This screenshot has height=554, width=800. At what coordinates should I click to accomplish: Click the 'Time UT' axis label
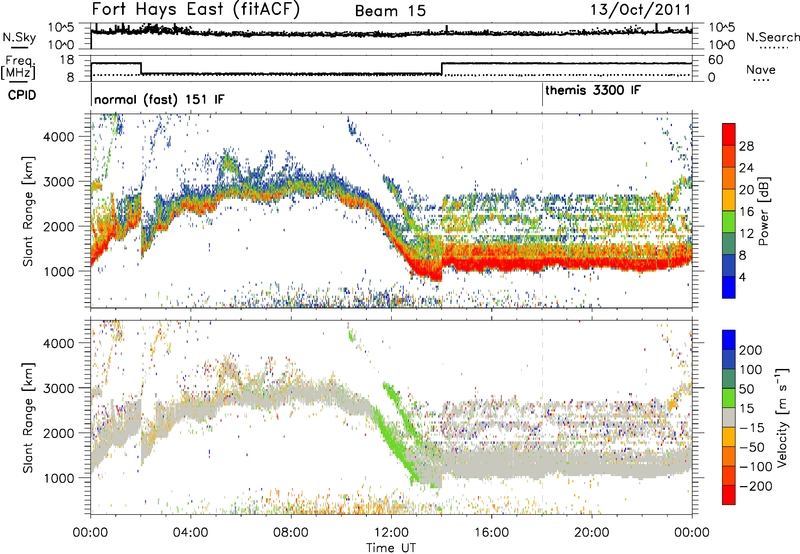tap(391, 547)
